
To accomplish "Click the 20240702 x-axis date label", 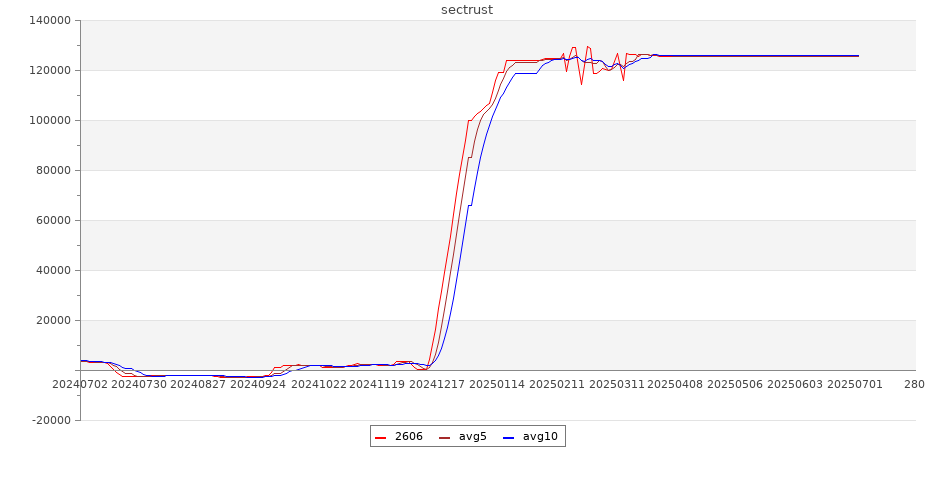I will click(x=80, y=384).
